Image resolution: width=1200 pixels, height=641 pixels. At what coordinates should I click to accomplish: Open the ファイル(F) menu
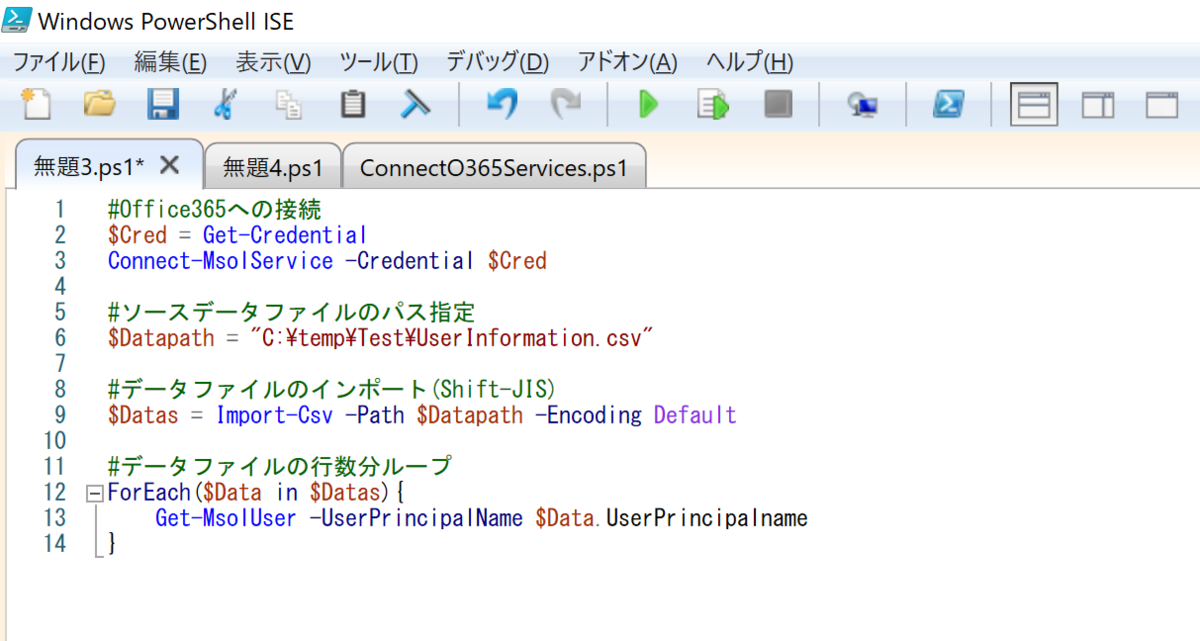tap(58, 62)
